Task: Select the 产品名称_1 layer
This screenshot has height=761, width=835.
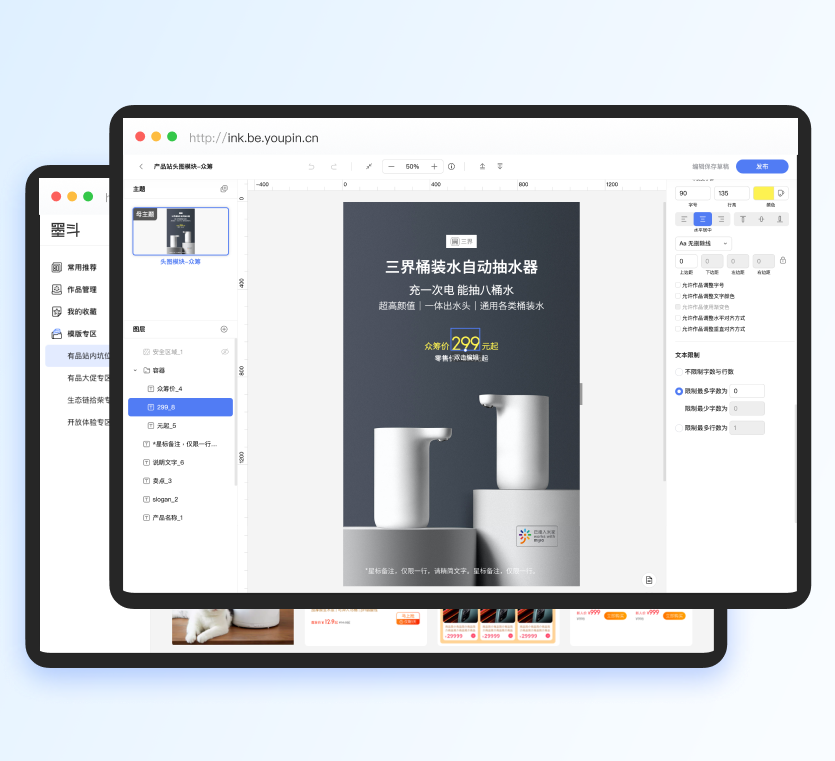Action: point(181,518)
